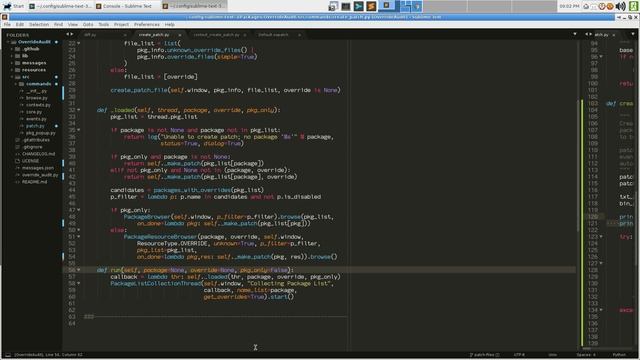Open the Find menu
The image size is (640, 360).
pos(58,24)
